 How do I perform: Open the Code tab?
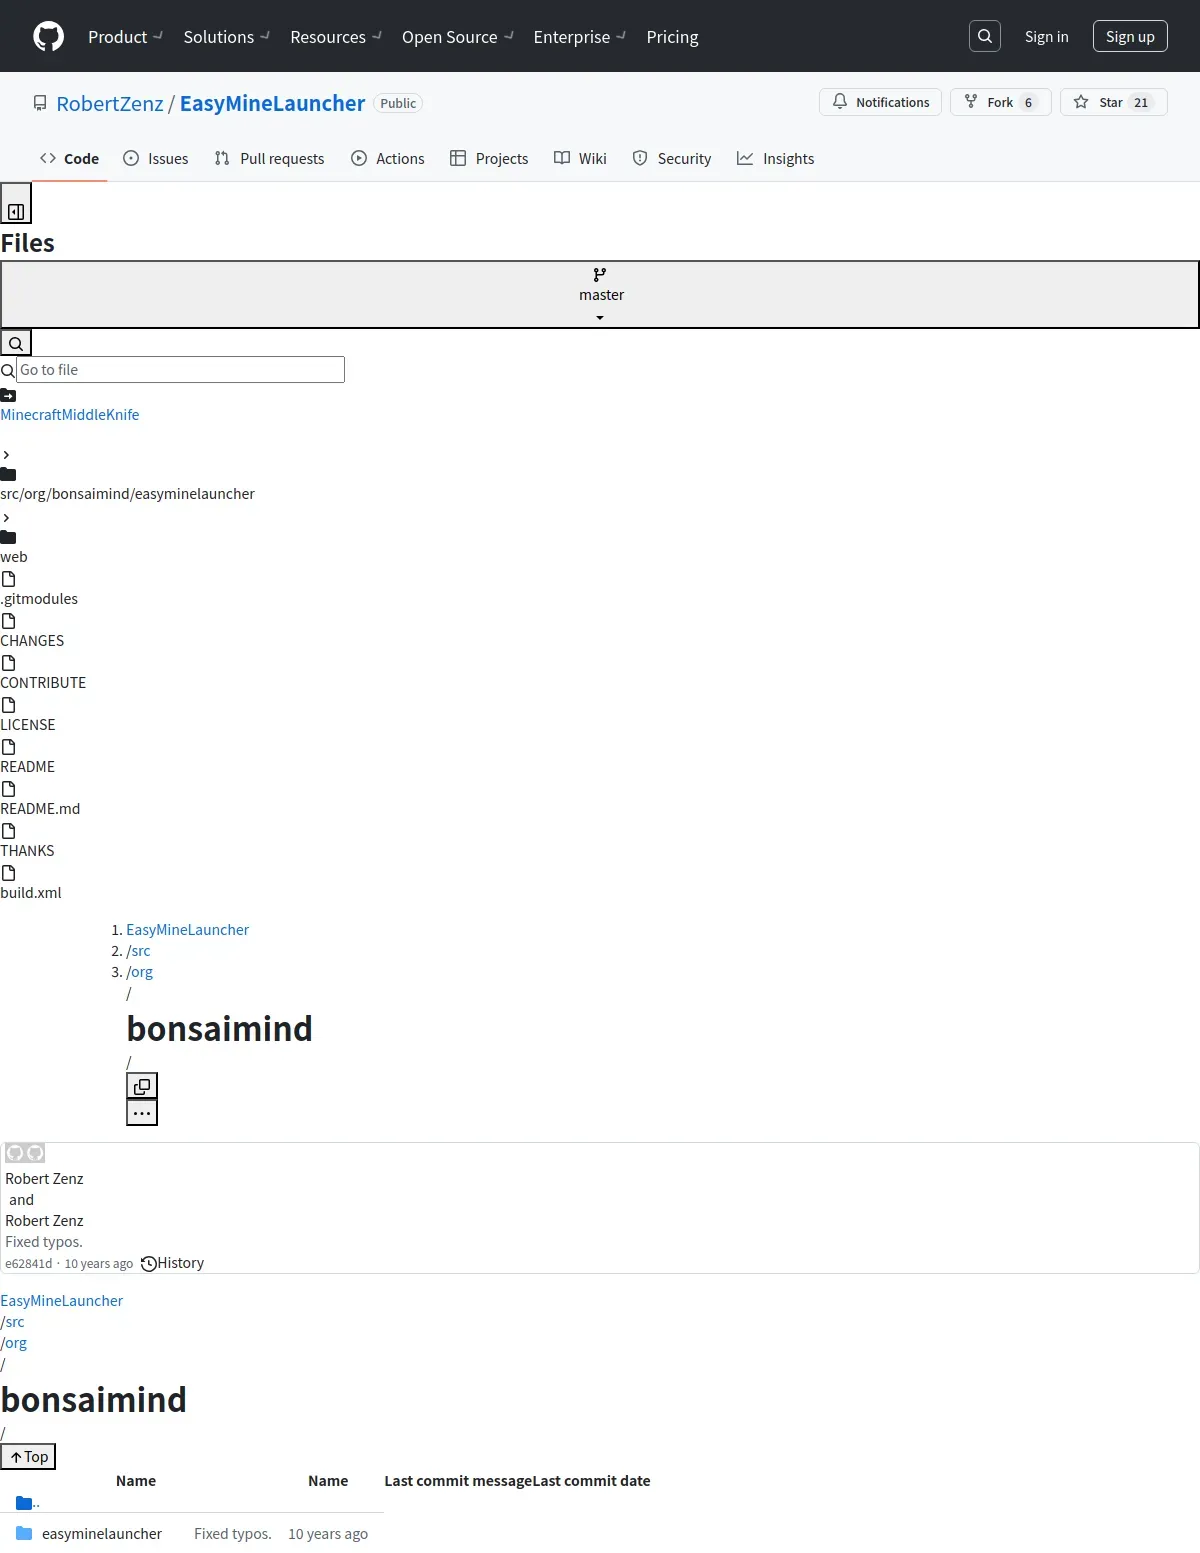69,158
